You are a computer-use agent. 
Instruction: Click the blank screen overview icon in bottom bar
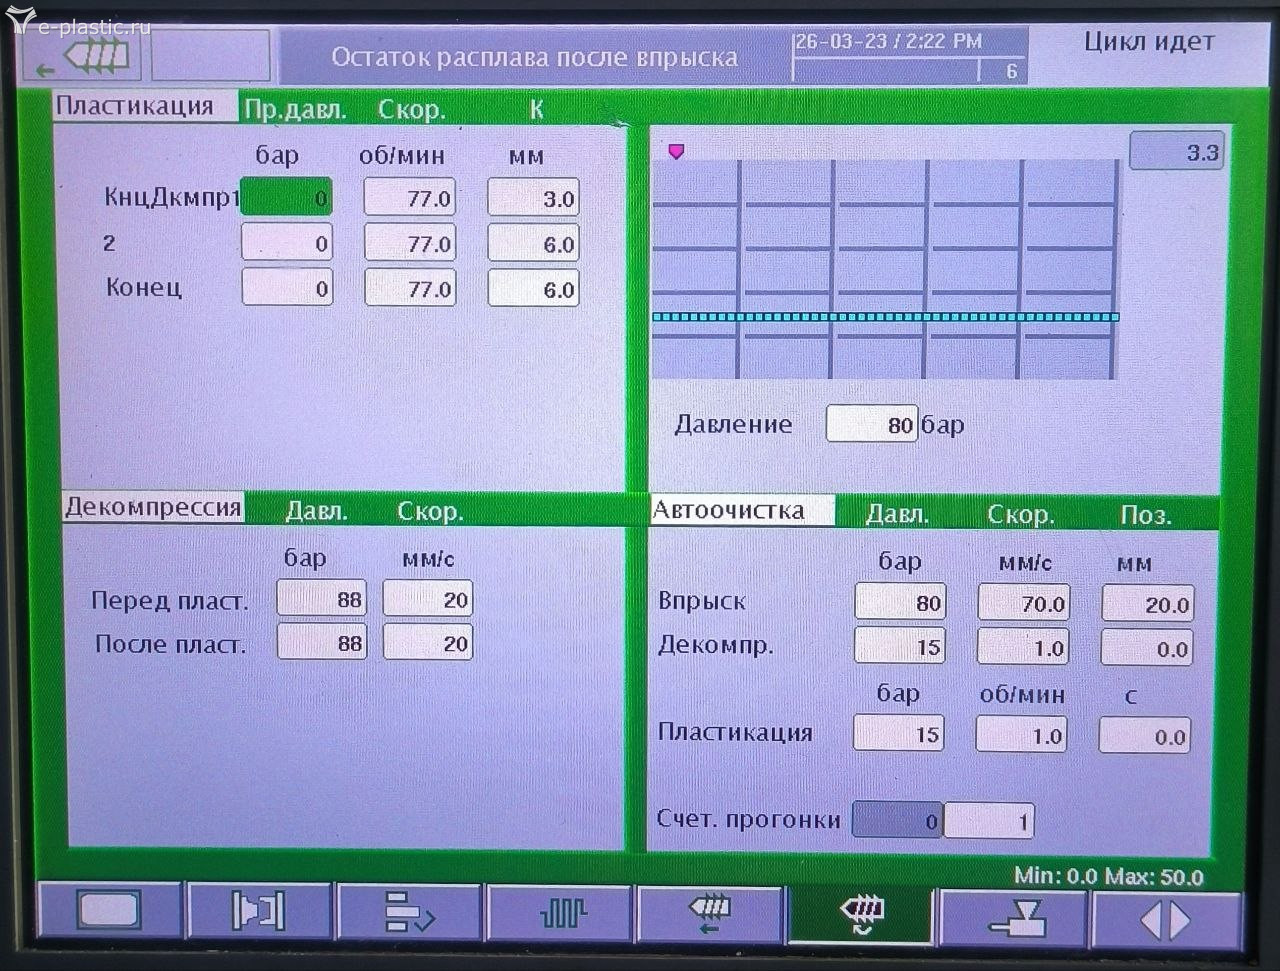pyautogui.click(x=109, y=912)
